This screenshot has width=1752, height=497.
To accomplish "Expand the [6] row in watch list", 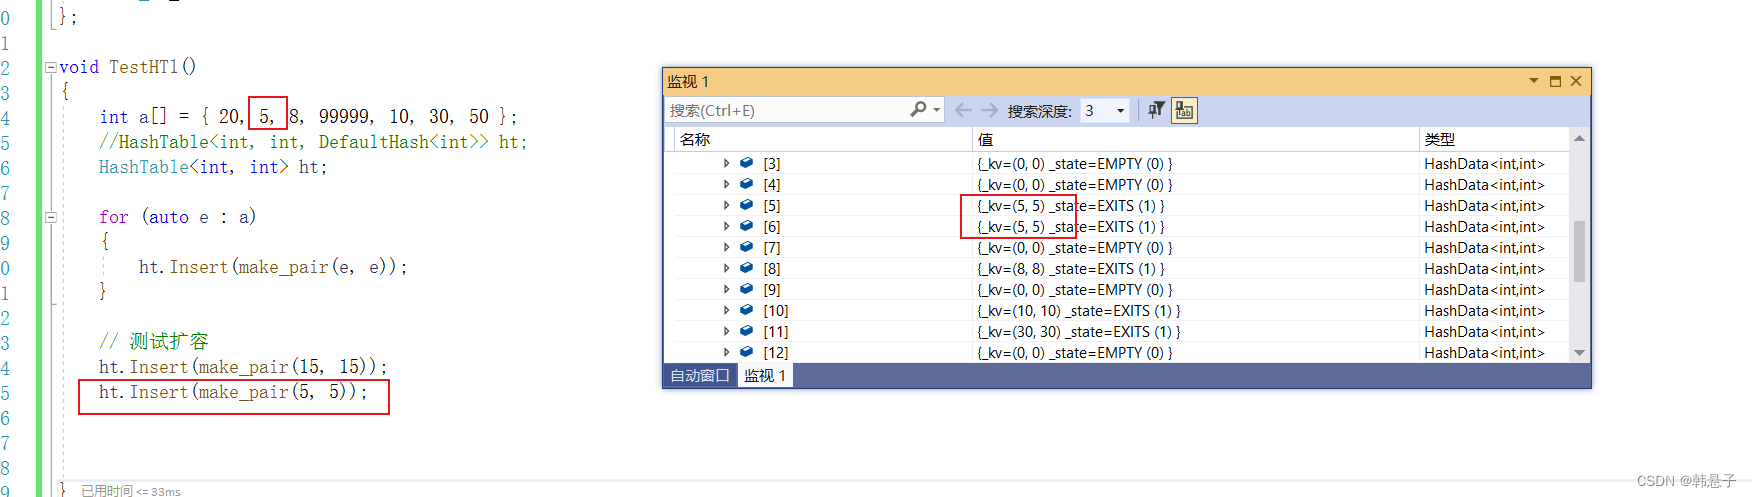I will pyautogui.click(x=727, y=226).
